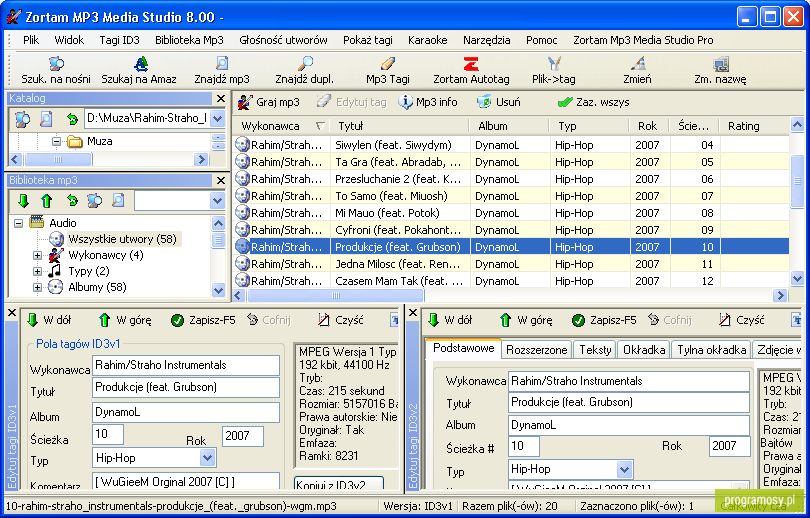Close the Katalog panel
This screenshot has width=810, height=518.
point(221,98)
